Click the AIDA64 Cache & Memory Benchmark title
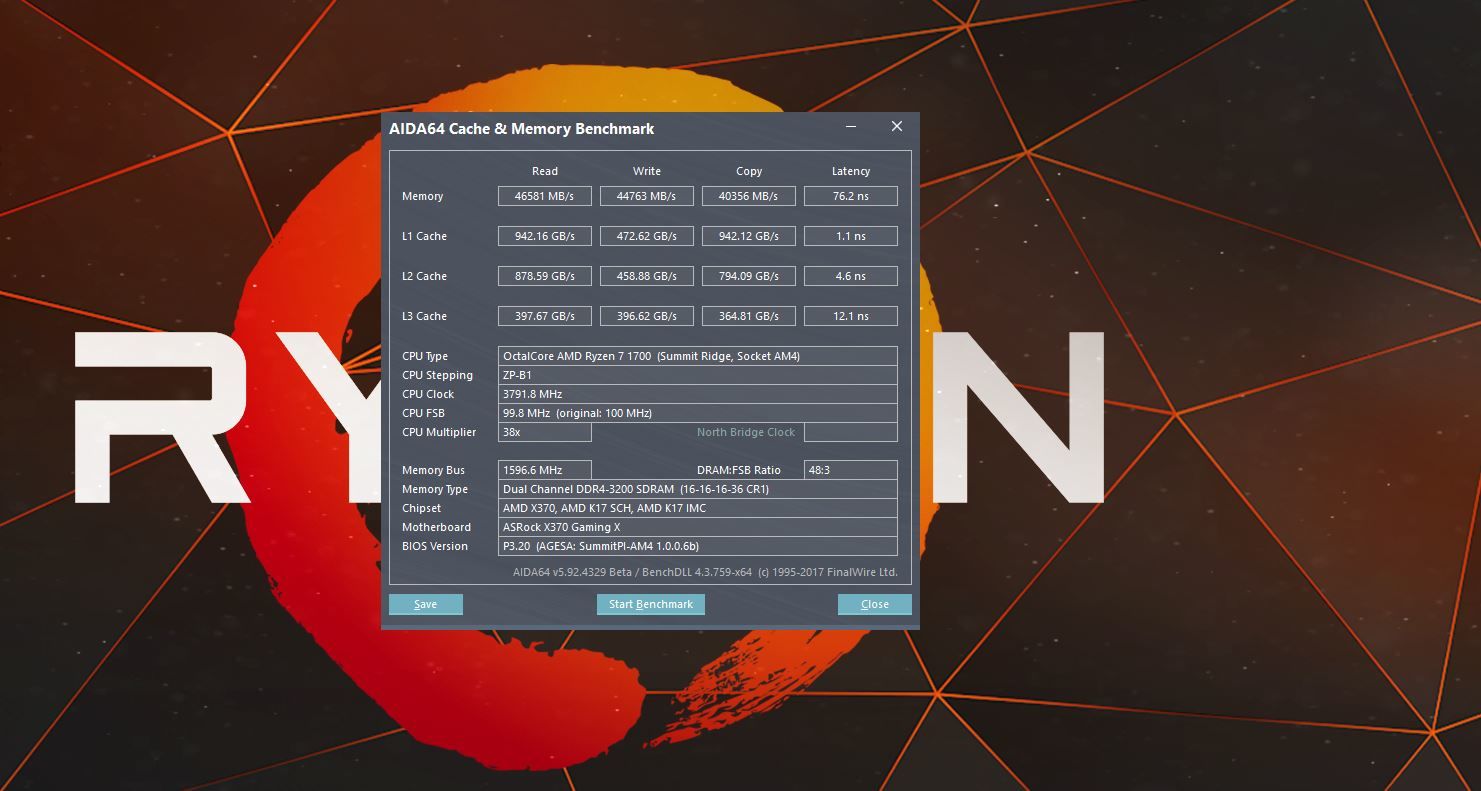This screenshot has width=1481, height=791. point(522,129)
